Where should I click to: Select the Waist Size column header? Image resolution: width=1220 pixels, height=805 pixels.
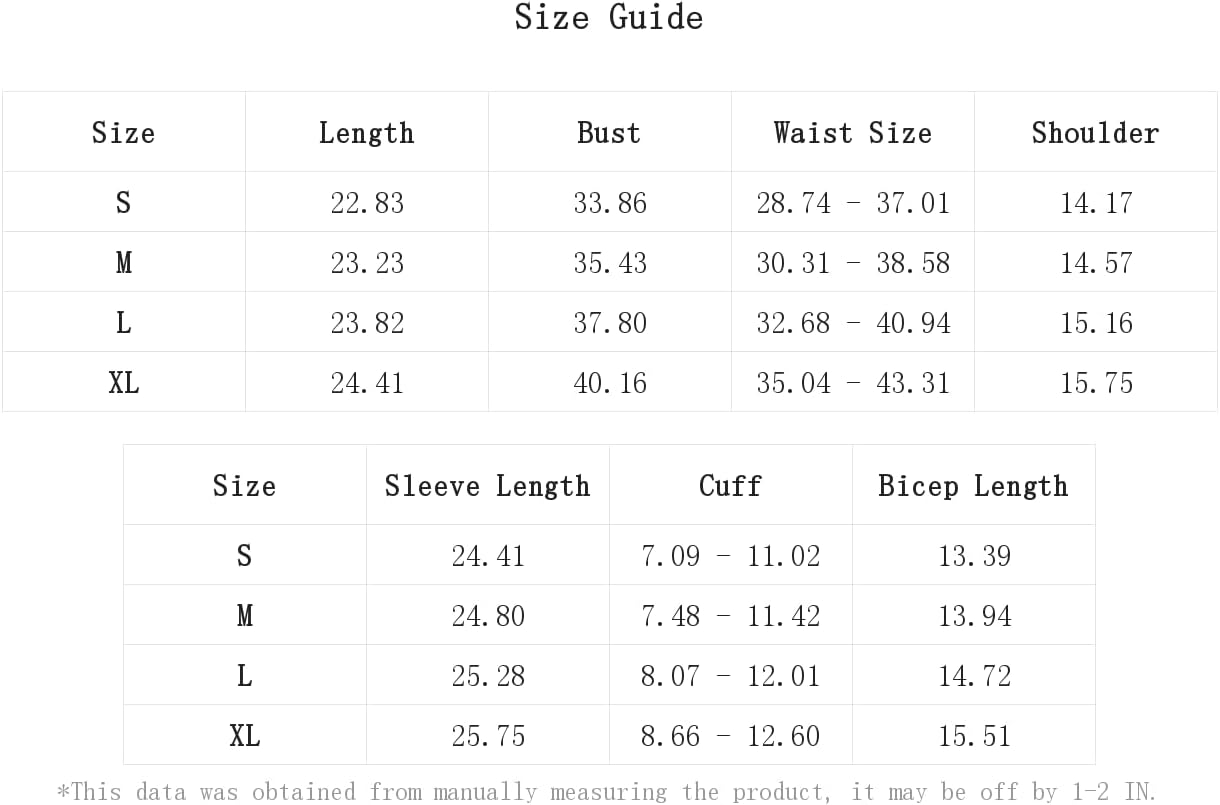(x=852, y=133)
